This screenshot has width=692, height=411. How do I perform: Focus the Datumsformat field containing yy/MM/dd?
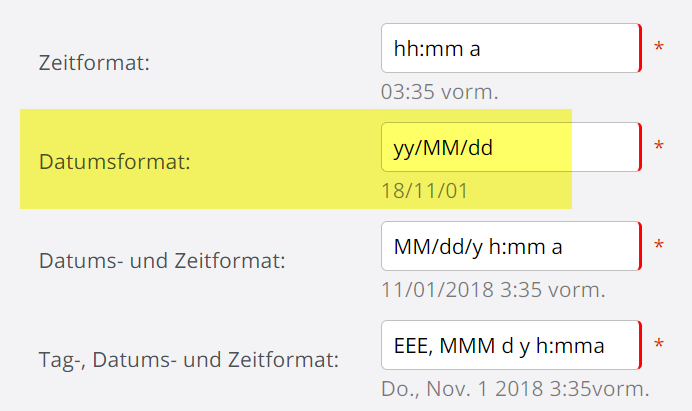click(510, 147)
